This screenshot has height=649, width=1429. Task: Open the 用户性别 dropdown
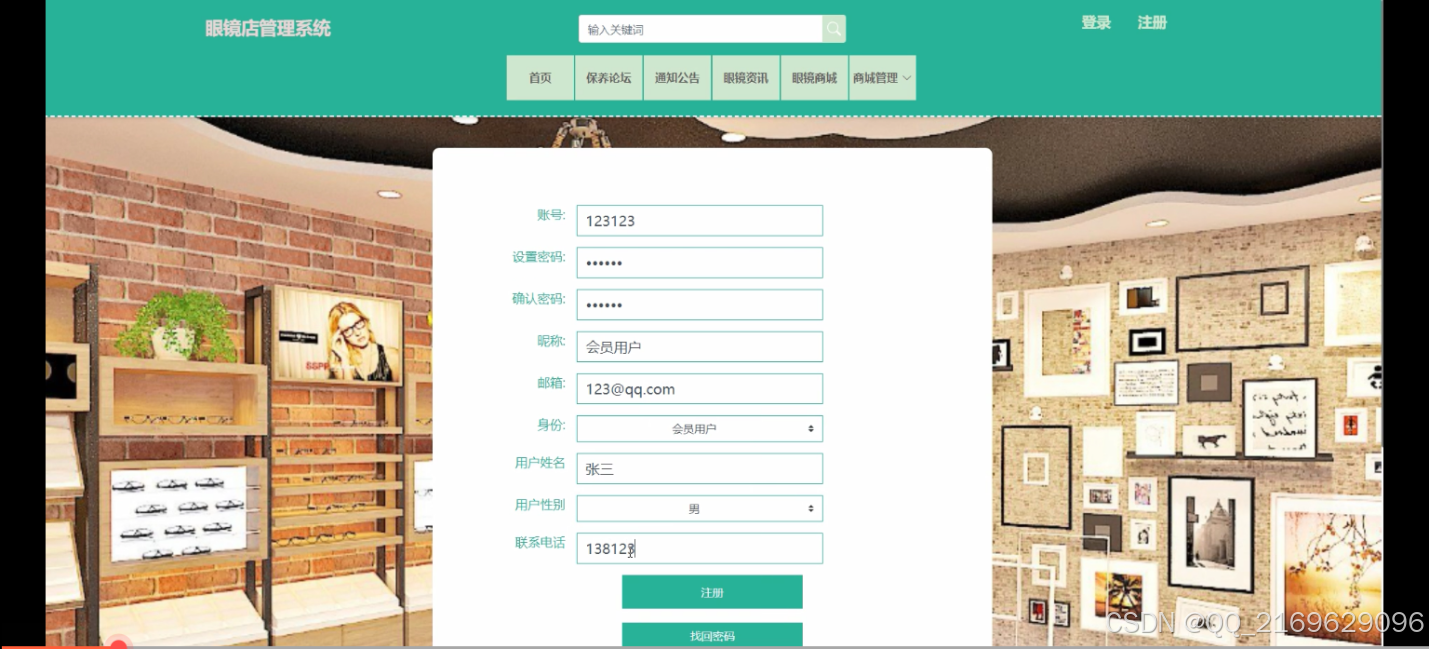700,509
